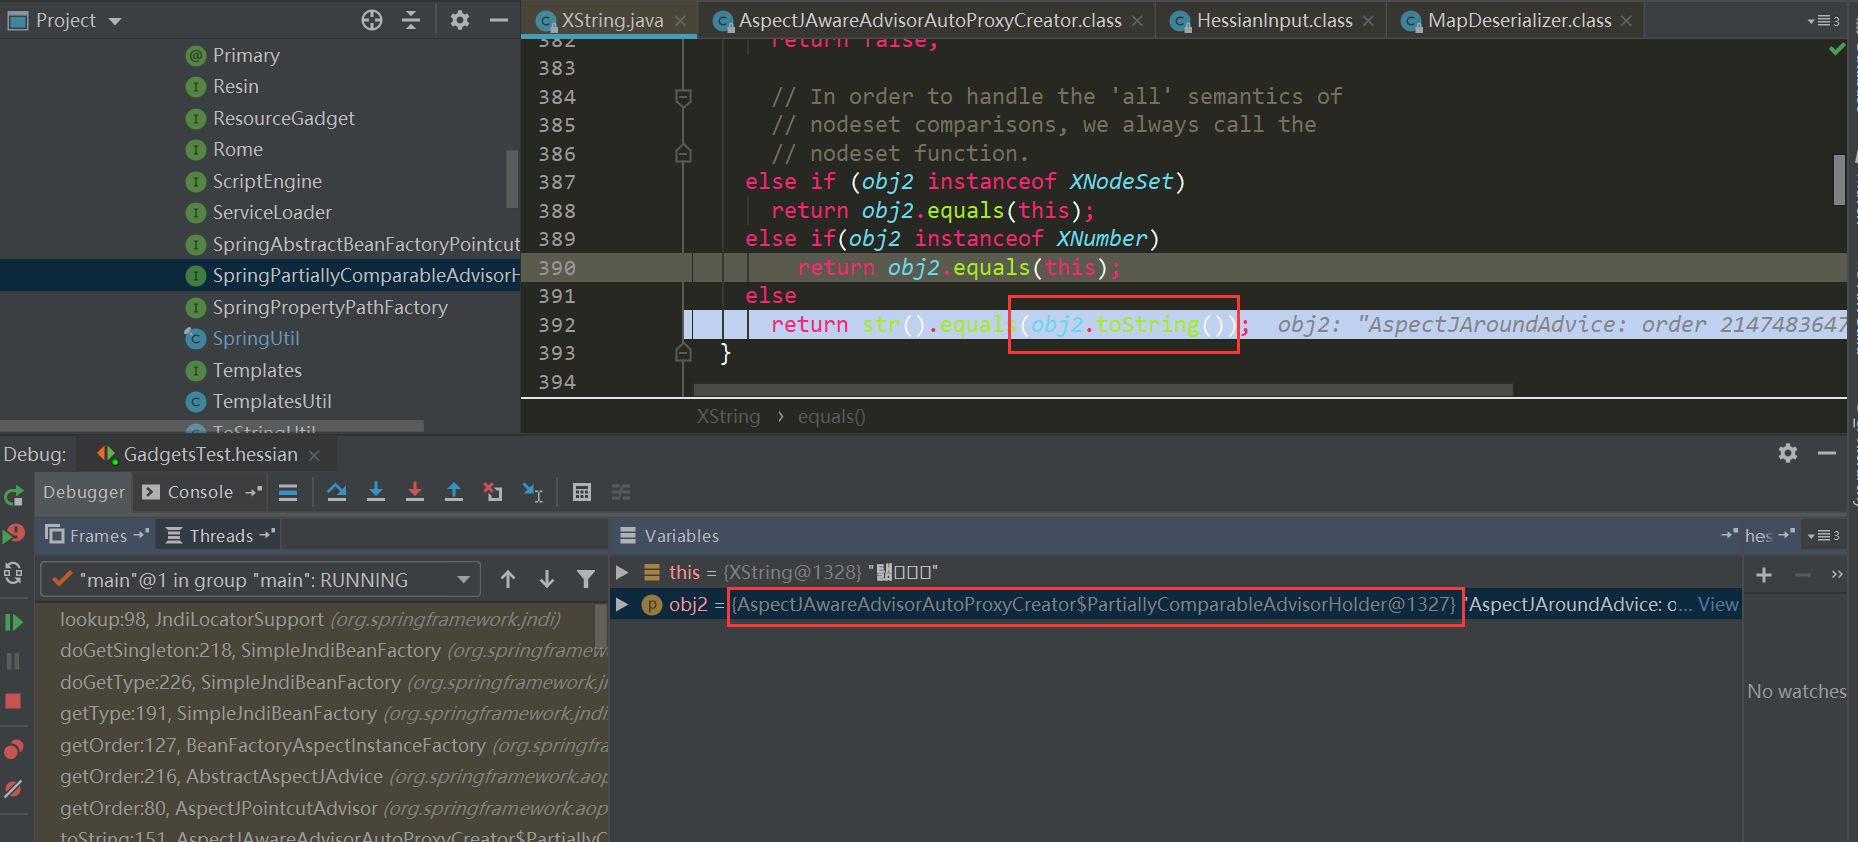The image size is (1858, 842).
Task: Click the Step Over debugger icon
Action: pyautogui.click(x=337, y=492)
